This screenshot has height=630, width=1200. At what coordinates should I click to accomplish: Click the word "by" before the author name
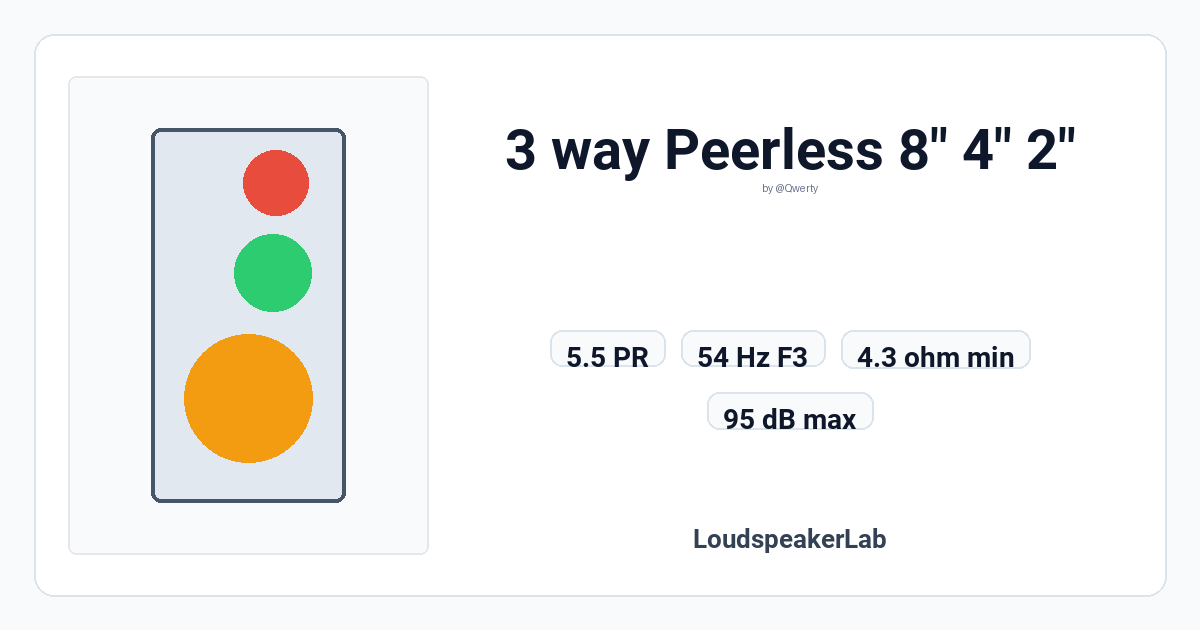(767, 188)
